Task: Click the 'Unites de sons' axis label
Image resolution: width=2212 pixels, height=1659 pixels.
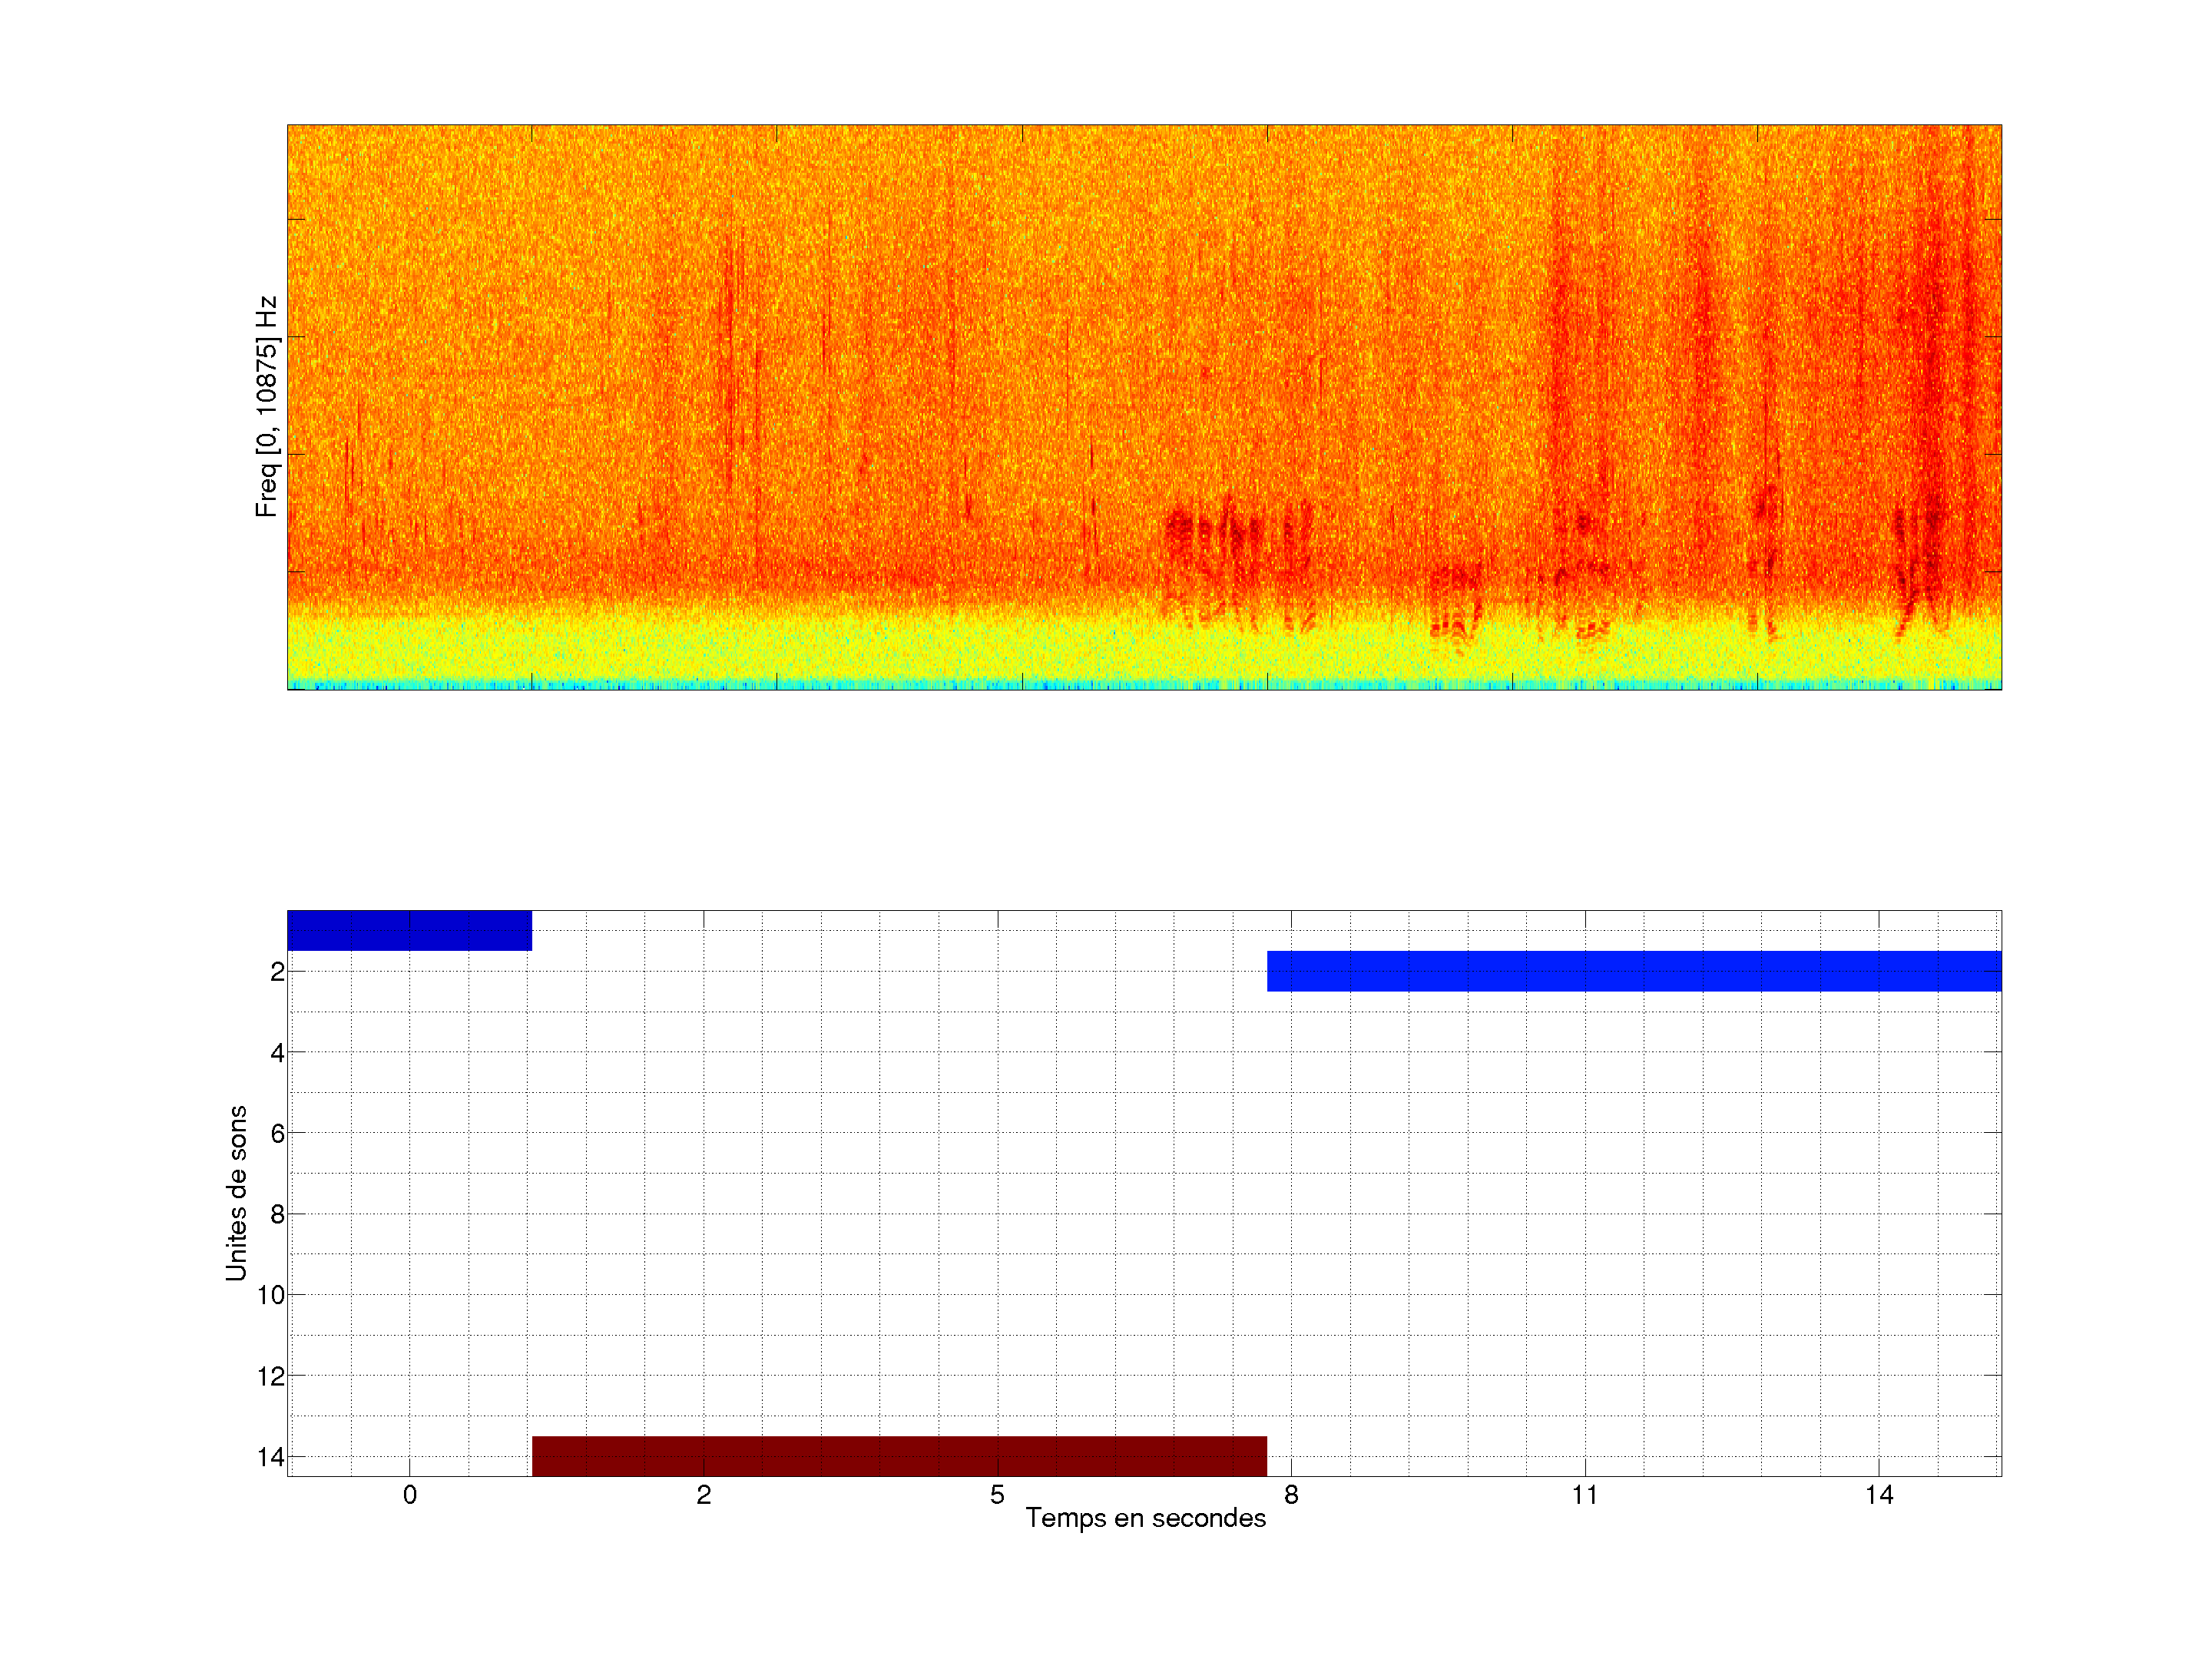Action: [x=236, y=1193]
